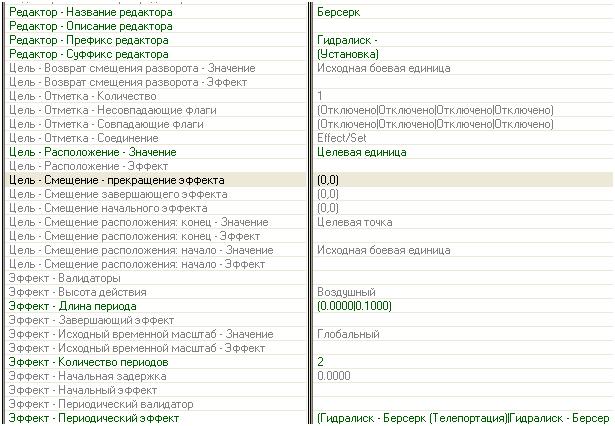Select 'Цель - Возврат смещения разворота - Значение'
This screenshot has width=615, height=426.
click(132, 68)
